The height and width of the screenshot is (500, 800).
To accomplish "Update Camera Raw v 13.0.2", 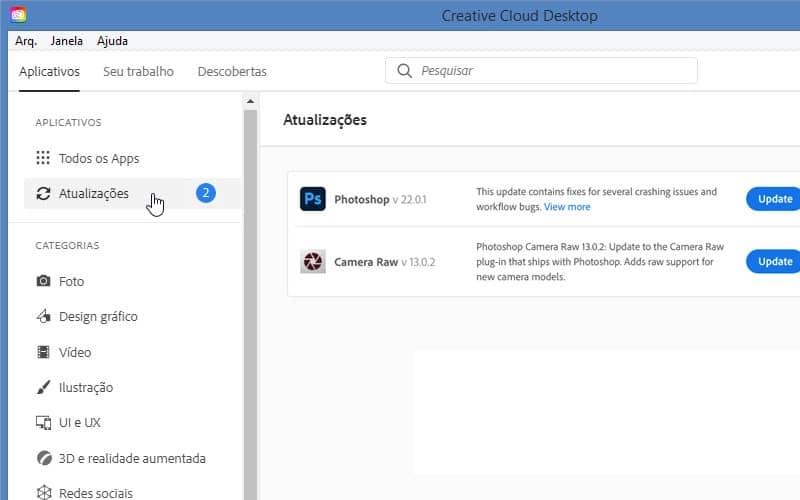I will coord(773,261).
